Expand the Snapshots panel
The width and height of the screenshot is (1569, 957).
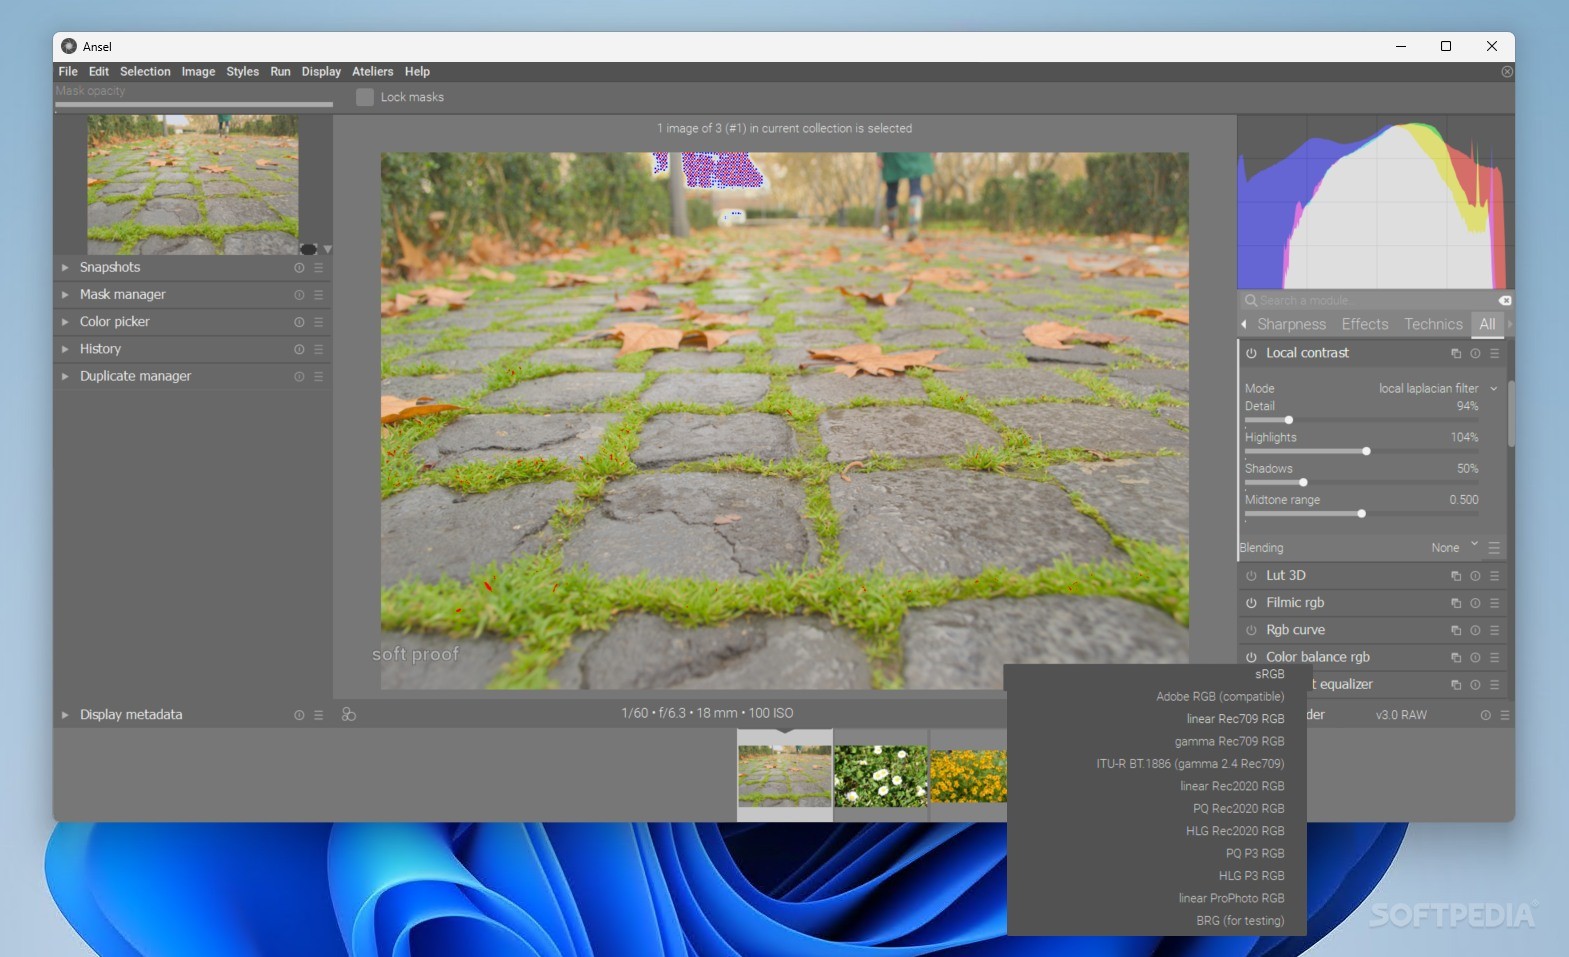coord(65,268)
